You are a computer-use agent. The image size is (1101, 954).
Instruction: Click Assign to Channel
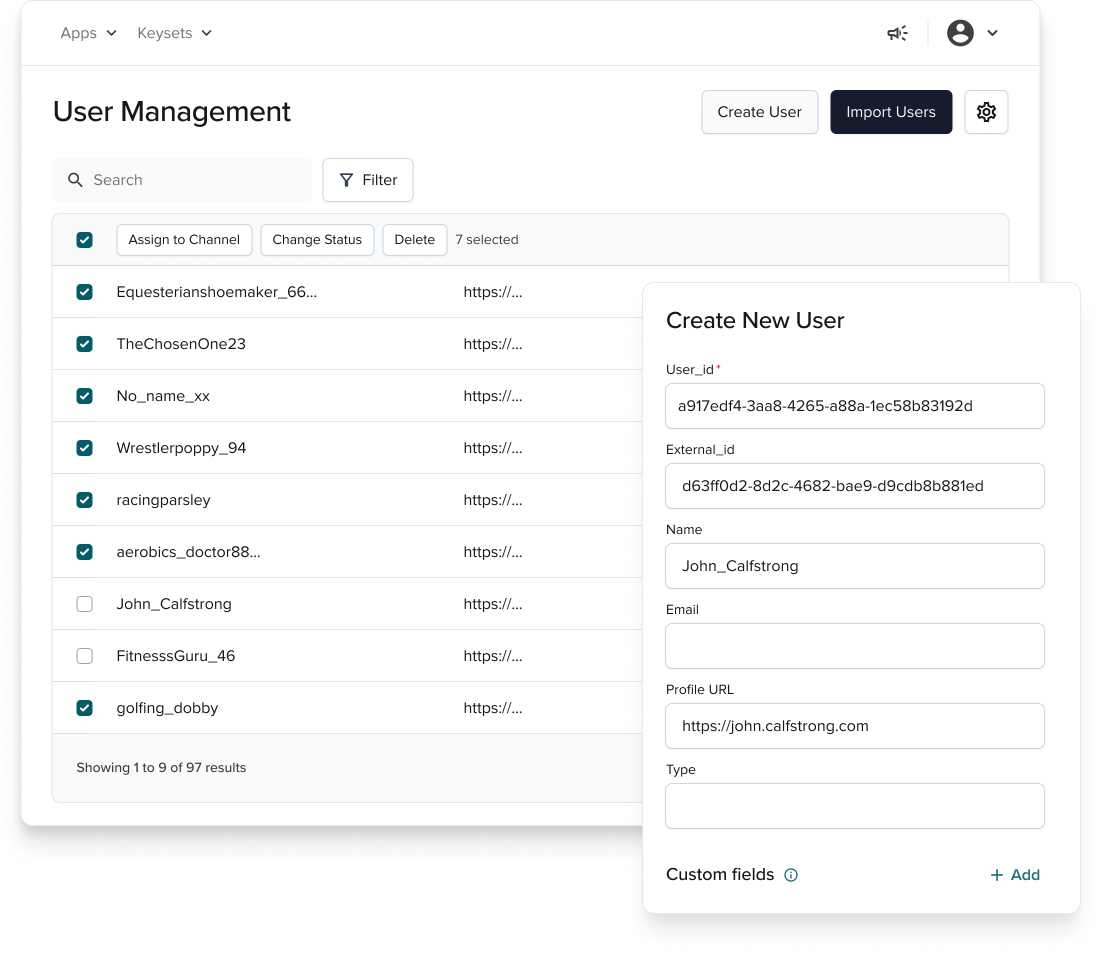pyautogui.click(x=184, y=240)
